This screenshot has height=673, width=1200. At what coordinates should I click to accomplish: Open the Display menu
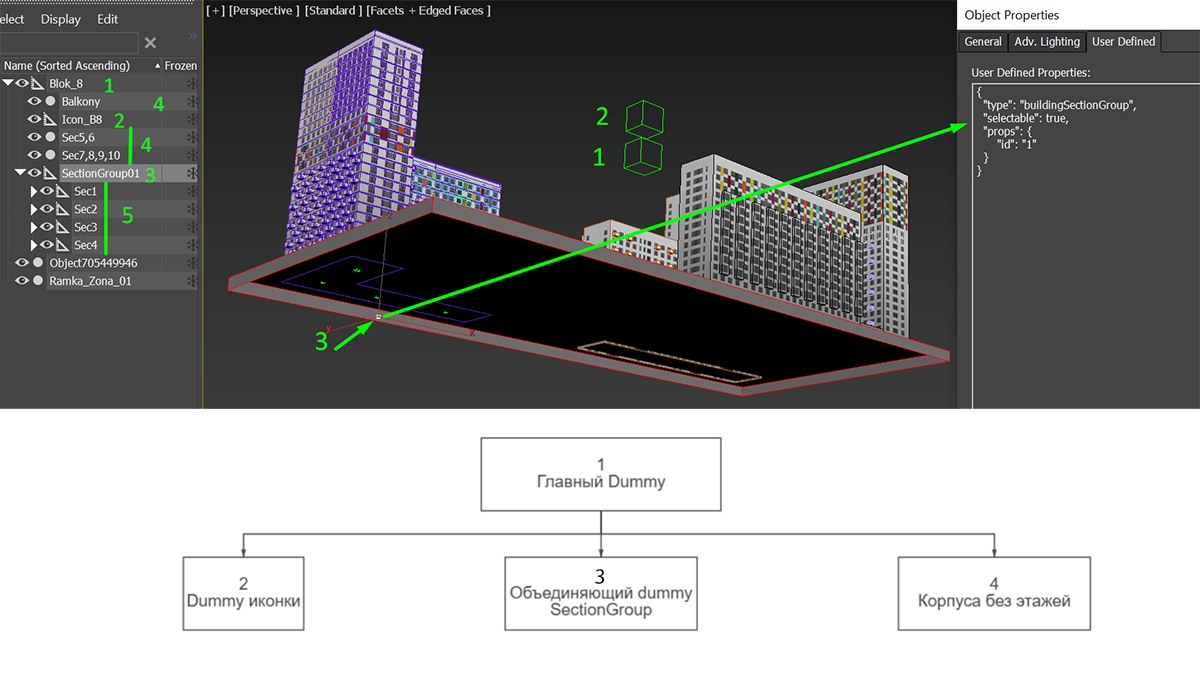tap(61, 19)
